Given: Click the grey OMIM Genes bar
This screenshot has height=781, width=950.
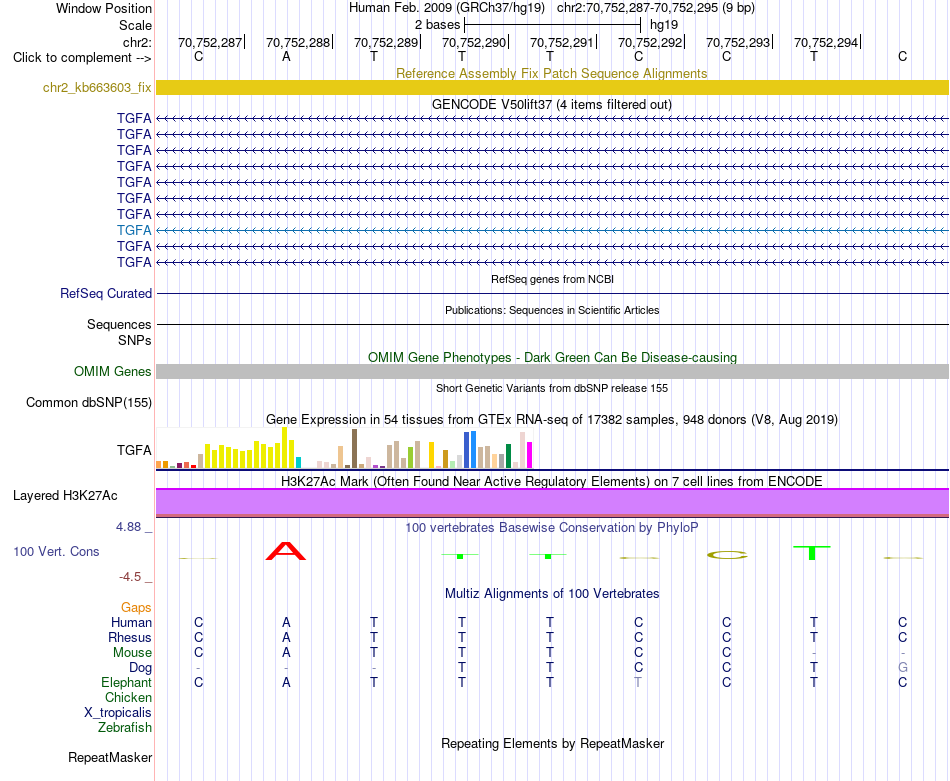Looking at the screenshot, I should pyautogui.click(x=552, y=371).
